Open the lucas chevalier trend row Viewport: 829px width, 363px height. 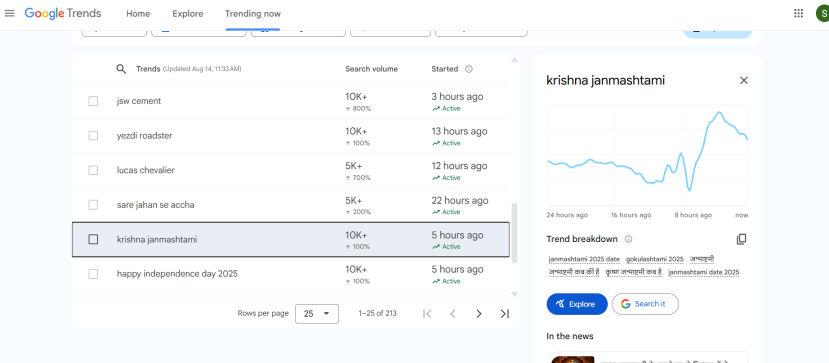(290, 170)
